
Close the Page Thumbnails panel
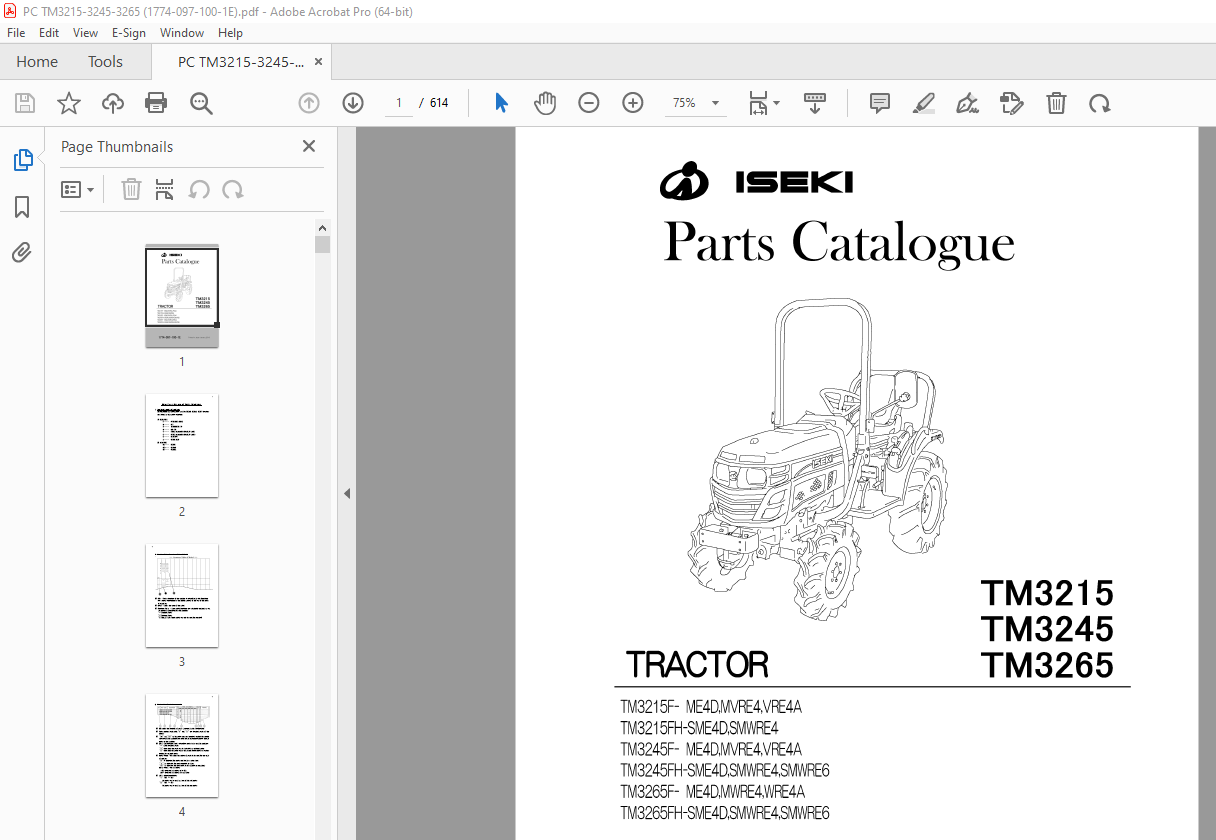coord(309,146)
